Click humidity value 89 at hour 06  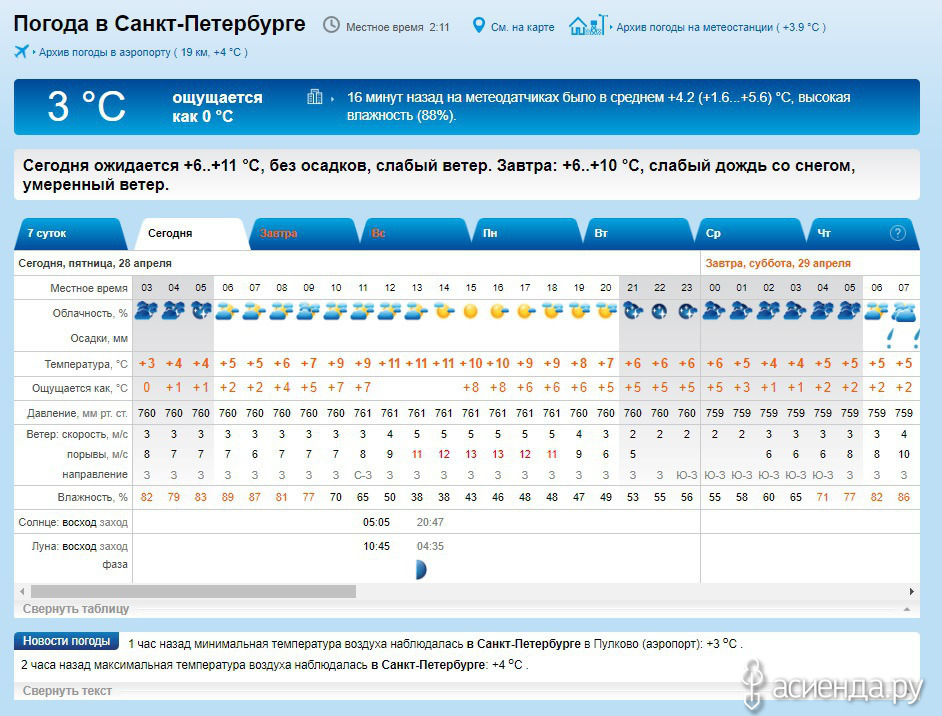click(228, 497)
